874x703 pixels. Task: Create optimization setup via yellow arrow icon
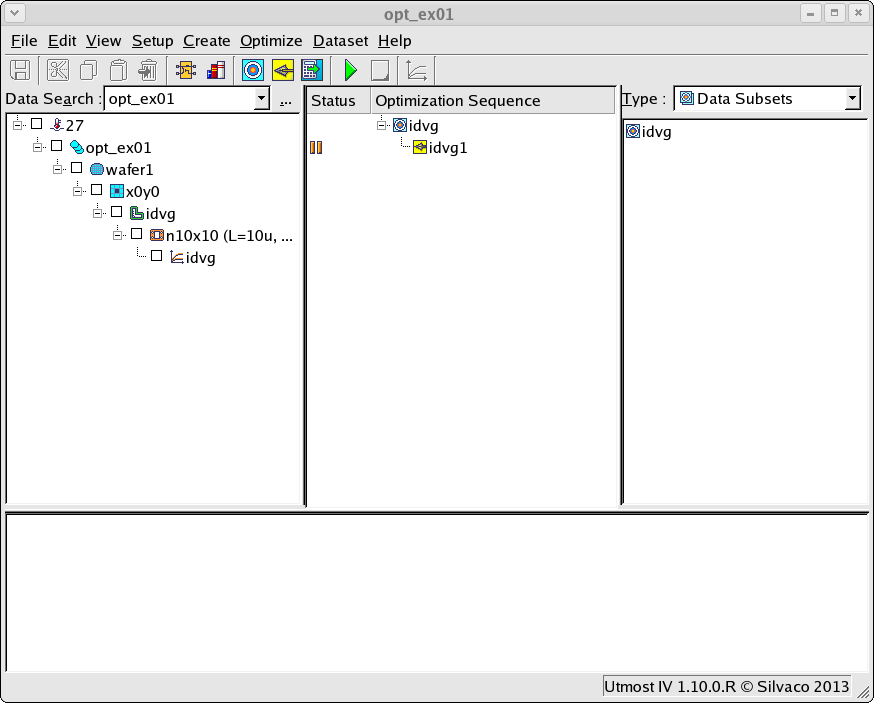coord(283,71)
